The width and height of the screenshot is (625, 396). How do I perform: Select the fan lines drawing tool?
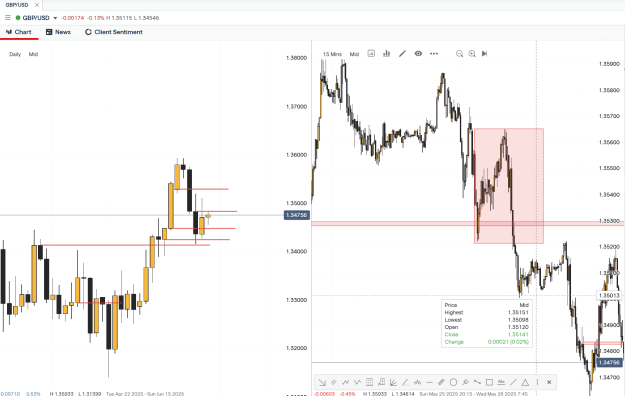click(x=393, y=382)
